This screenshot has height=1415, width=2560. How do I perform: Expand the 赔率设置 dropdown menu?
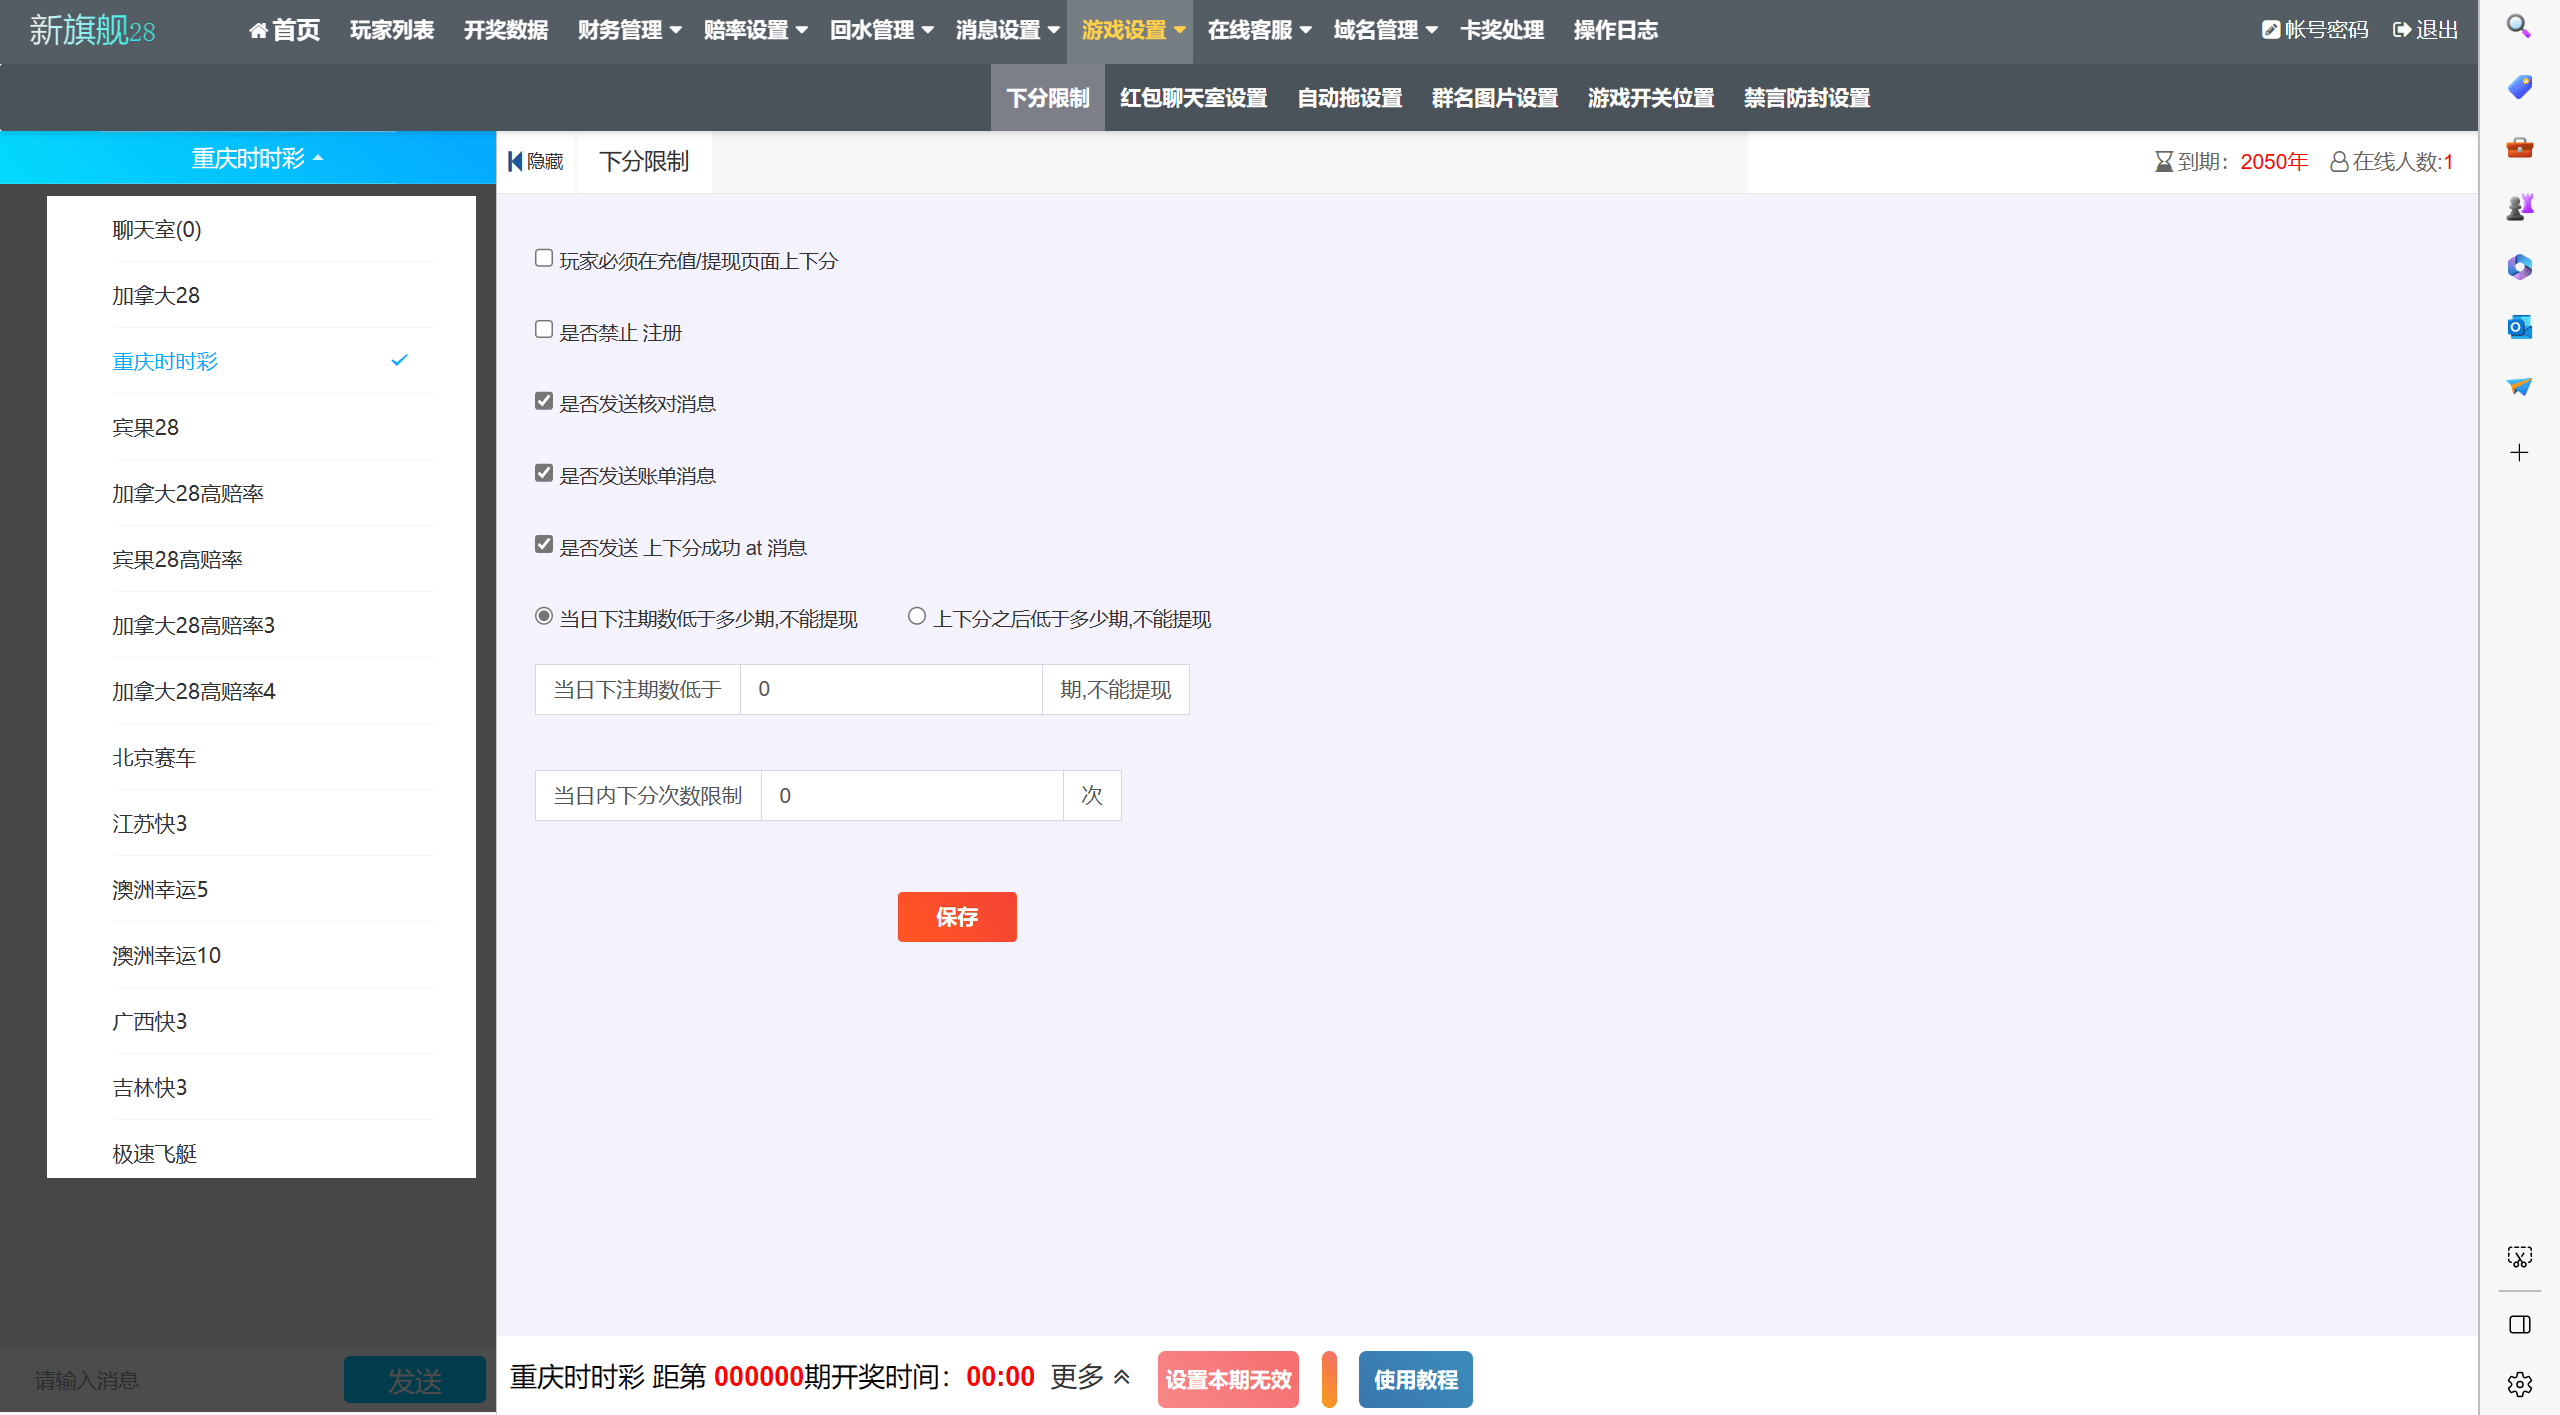(755, 31)
